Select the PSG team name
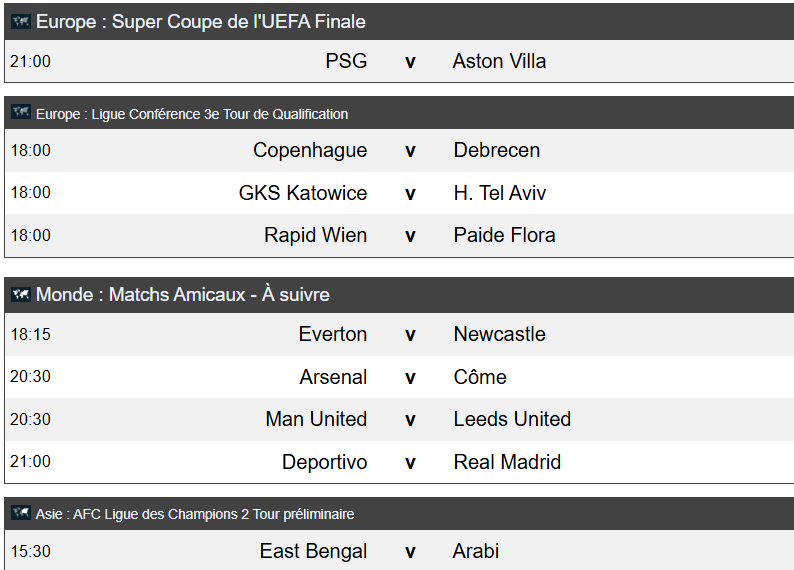 pos(346,61)
